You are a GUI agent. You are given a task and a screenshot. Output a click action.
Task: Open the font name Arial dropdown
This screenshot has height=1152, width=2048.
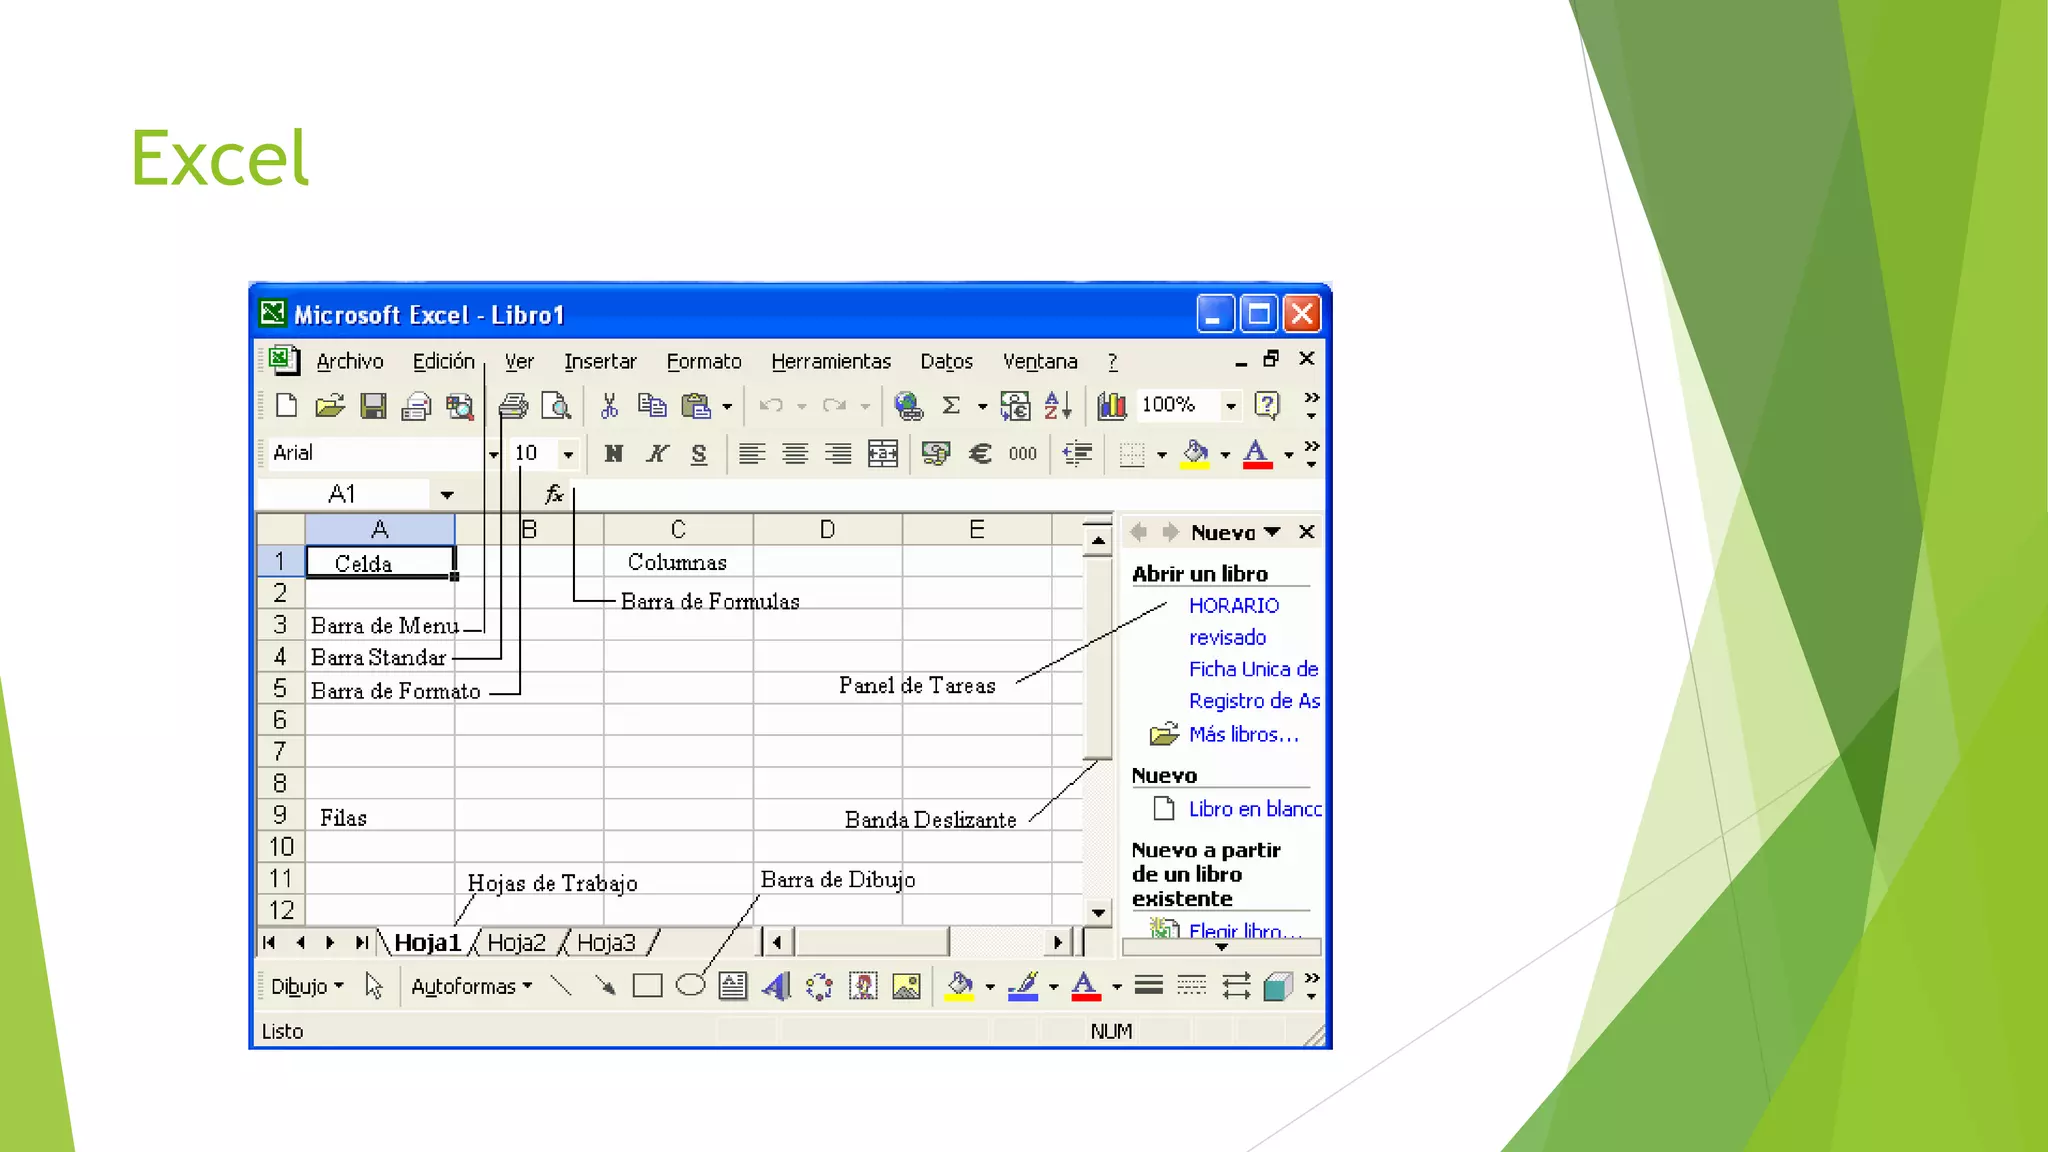[x=493, y=454]
